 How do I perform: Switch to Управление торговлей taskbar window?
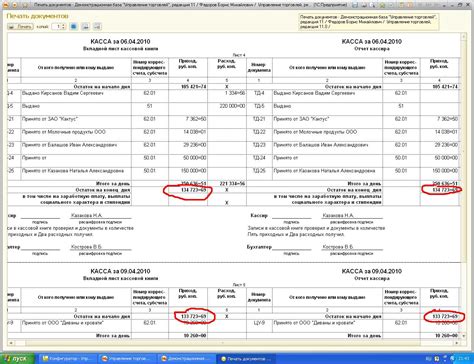128,359
